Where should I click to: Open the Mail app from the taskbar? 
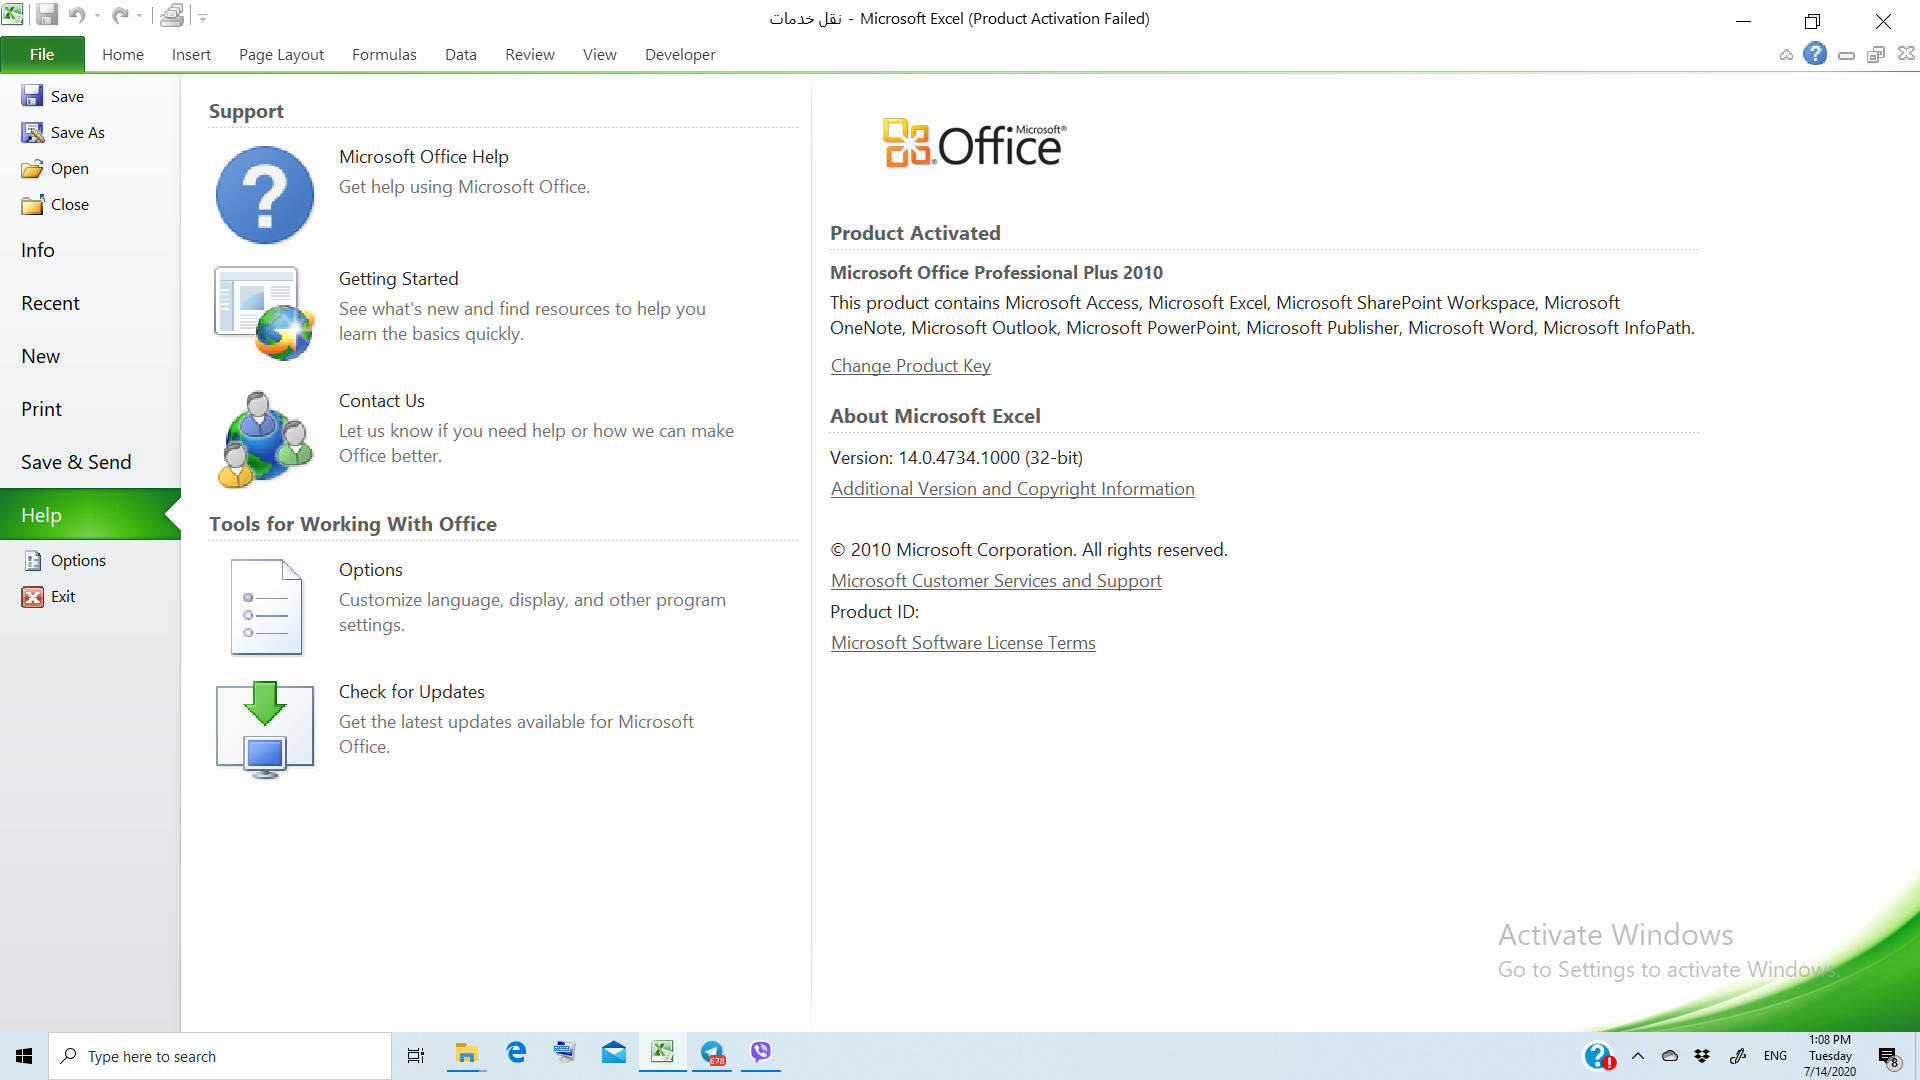click(614, 1054)
